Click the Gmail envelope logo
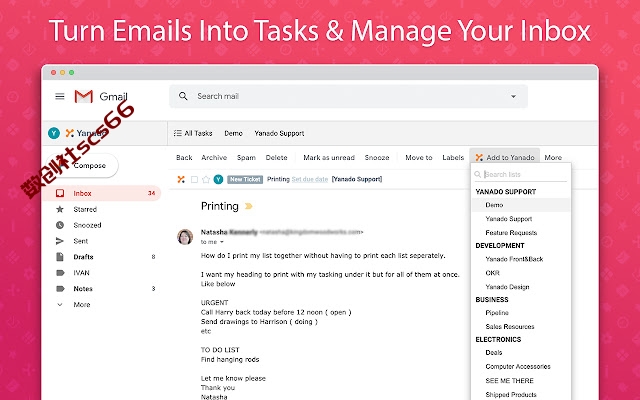The width and height of the screenshot is (640, 400). point(84,96)
